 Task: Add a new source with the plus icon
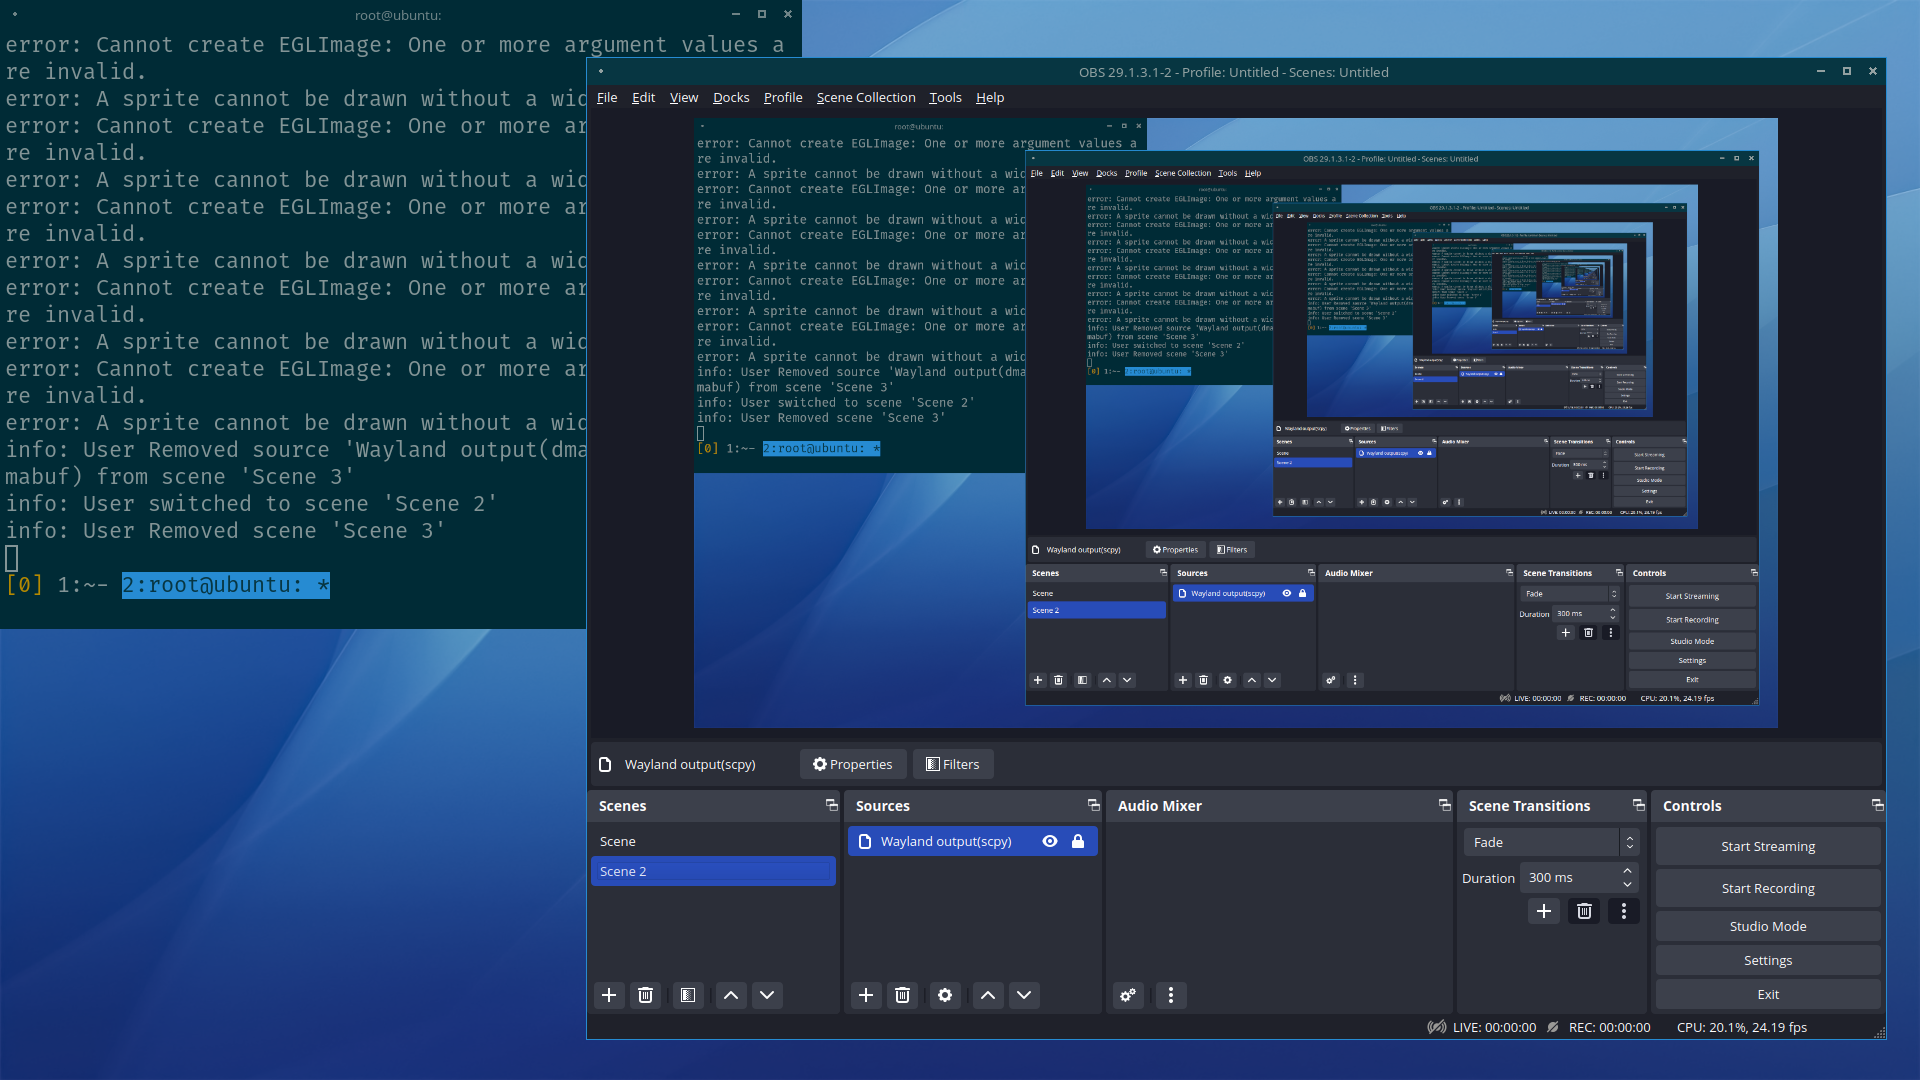[866, 995]
